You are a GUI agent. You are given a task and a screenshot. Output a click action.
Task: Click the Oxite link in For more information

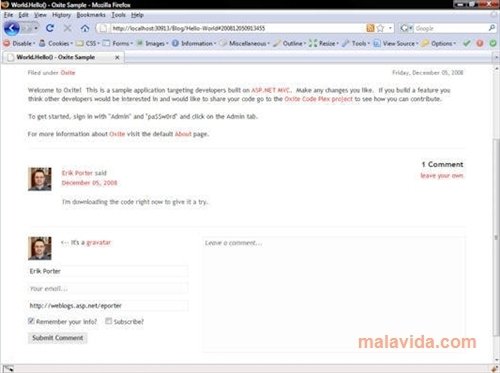click(x=117, y=134)
